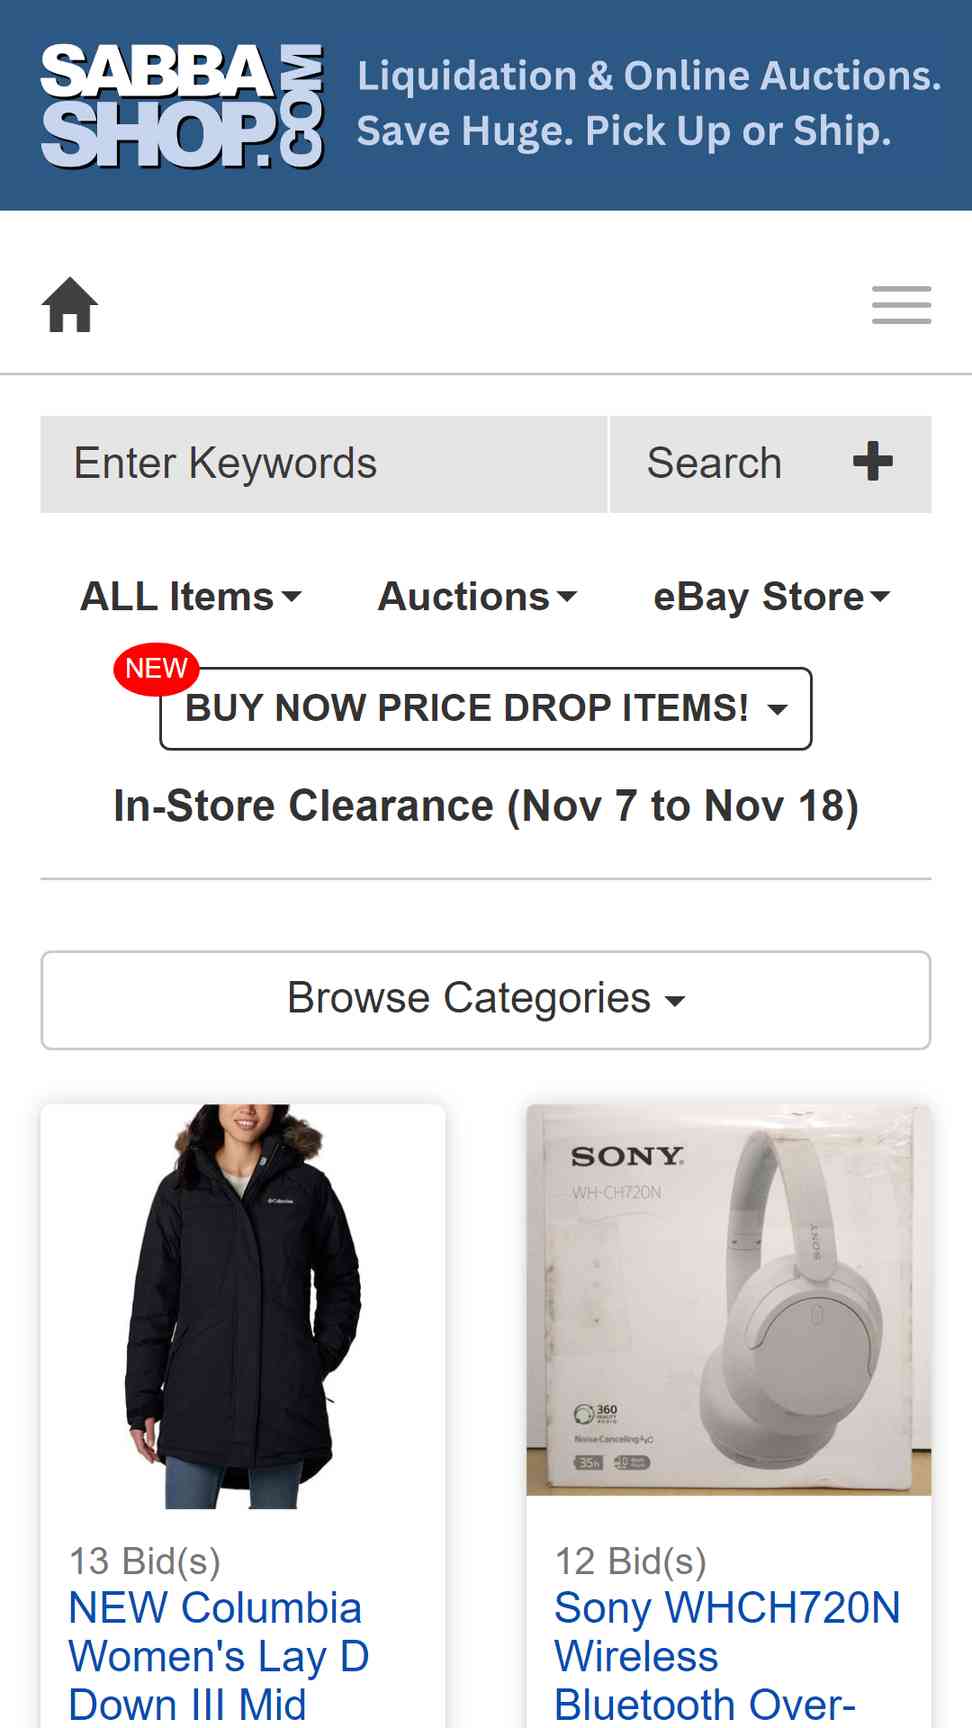Open the hamburger navigation menu
972x1728 pixels.
[x=901, y=305]
